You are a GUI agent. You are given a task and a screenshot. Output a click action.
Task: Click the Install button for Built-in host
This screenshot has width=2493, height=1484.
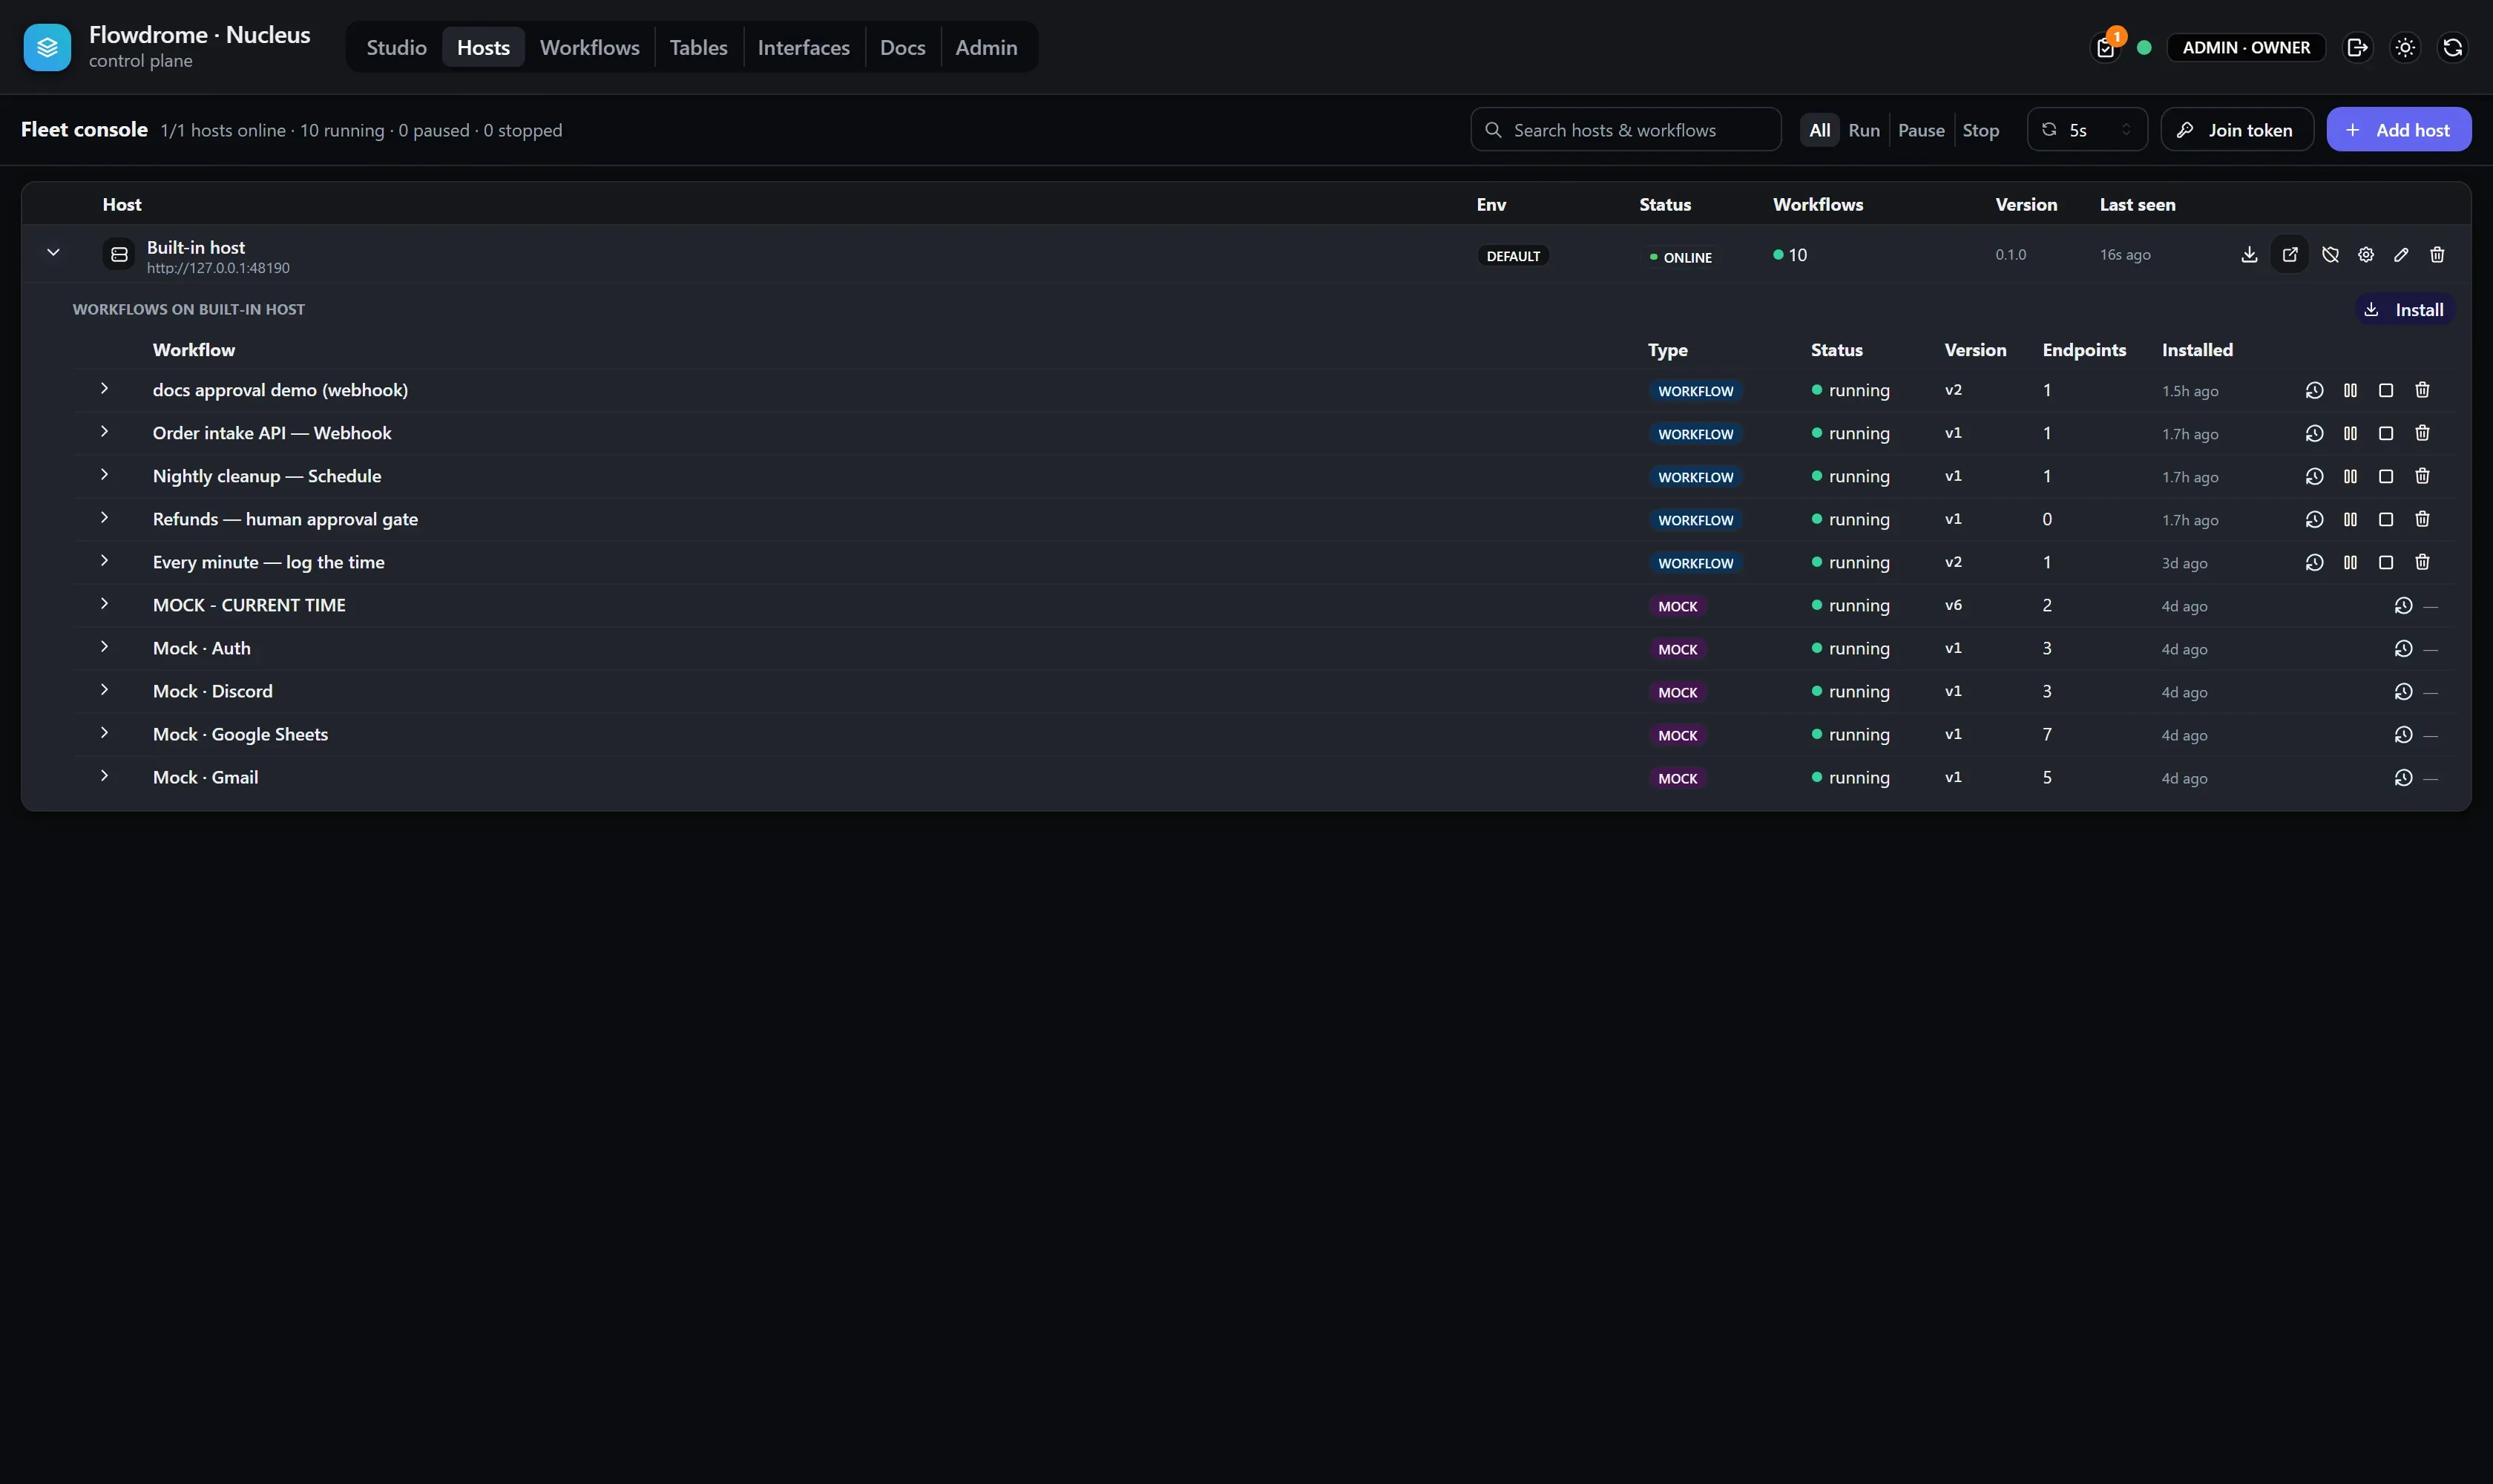tap(2405, 310)
